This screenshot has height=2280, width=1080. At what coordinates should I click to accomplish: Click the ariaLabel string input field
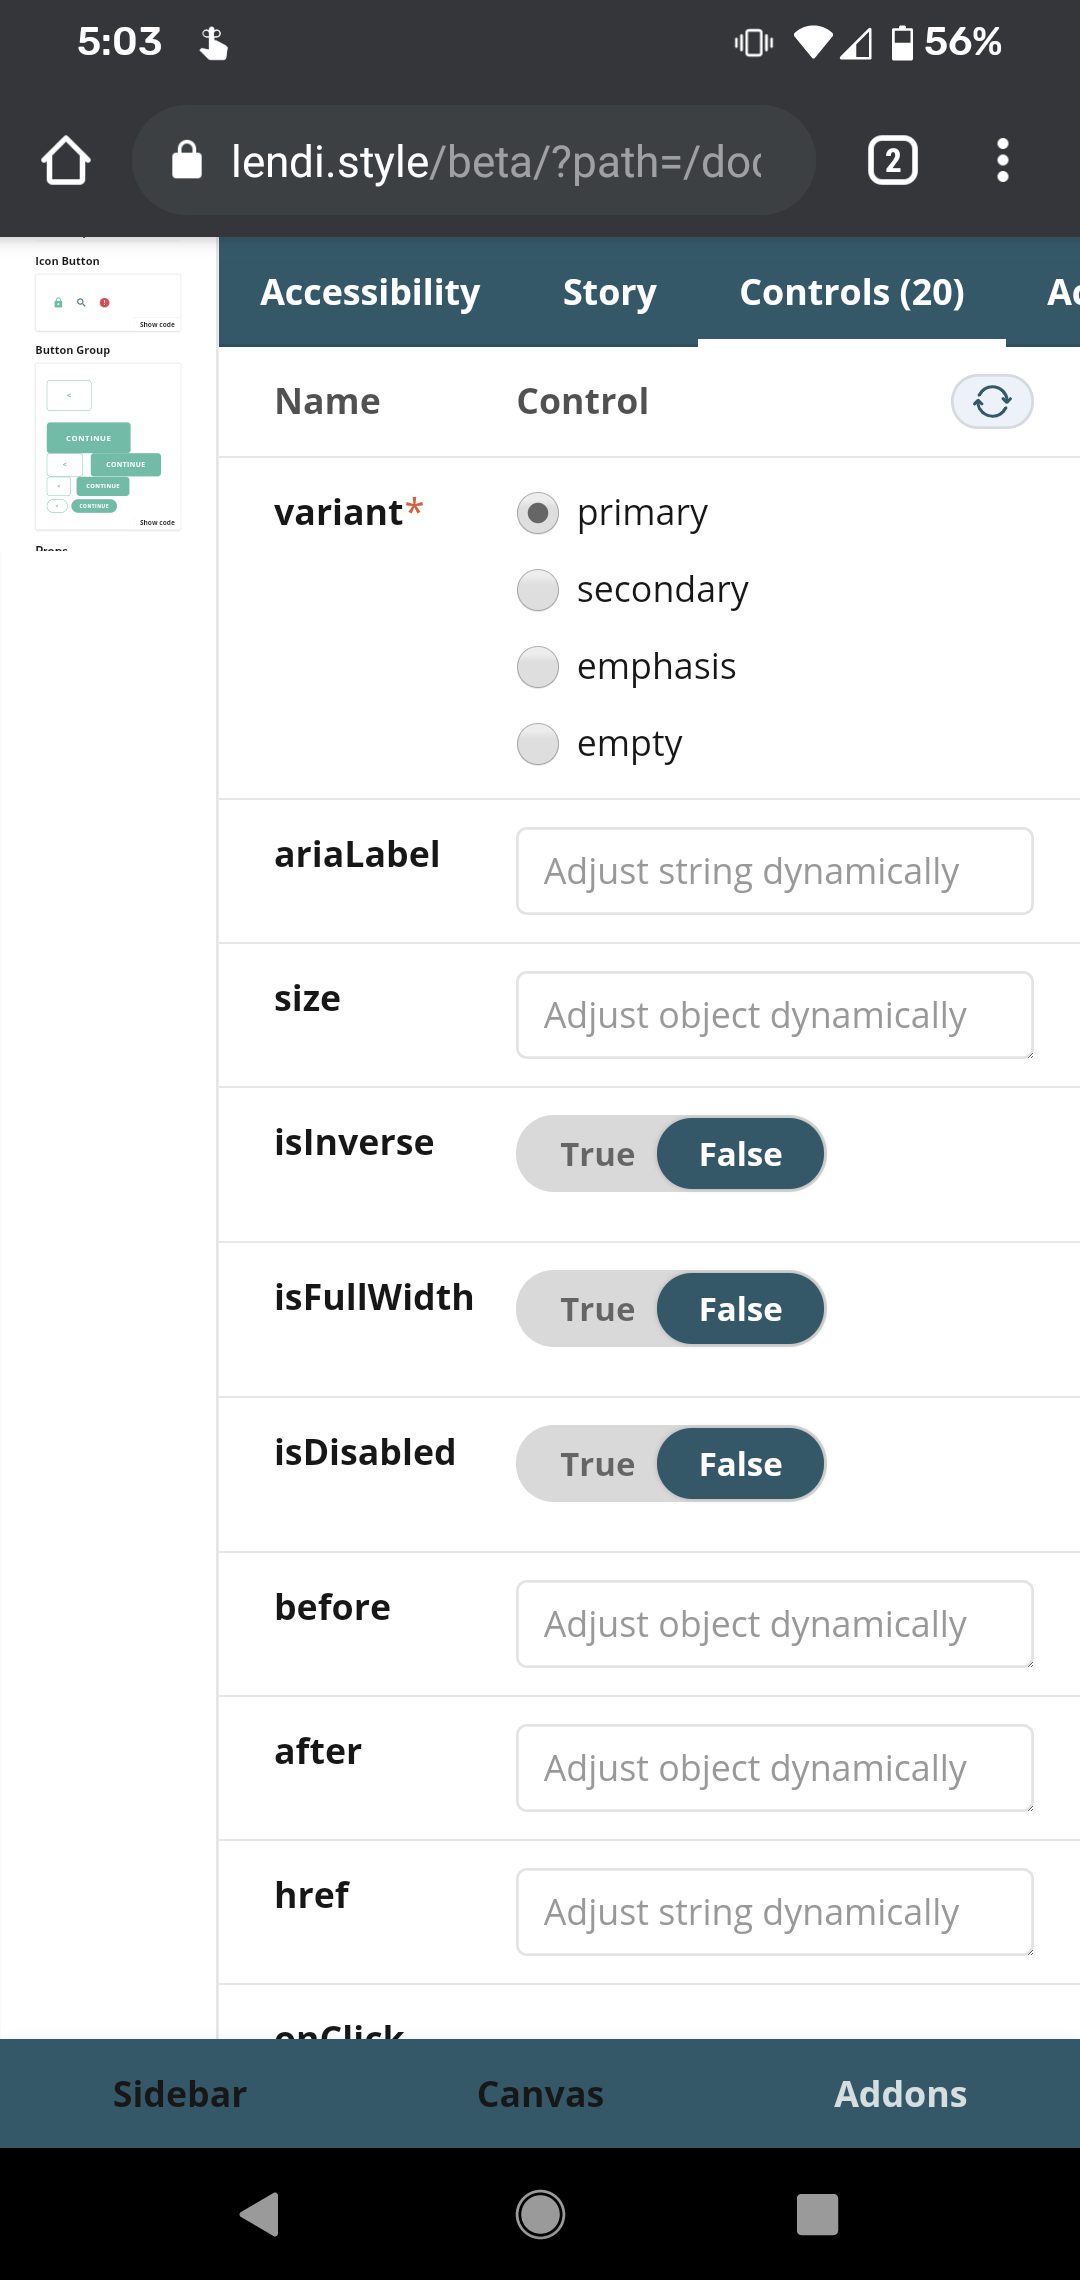(x=774, y=870)
